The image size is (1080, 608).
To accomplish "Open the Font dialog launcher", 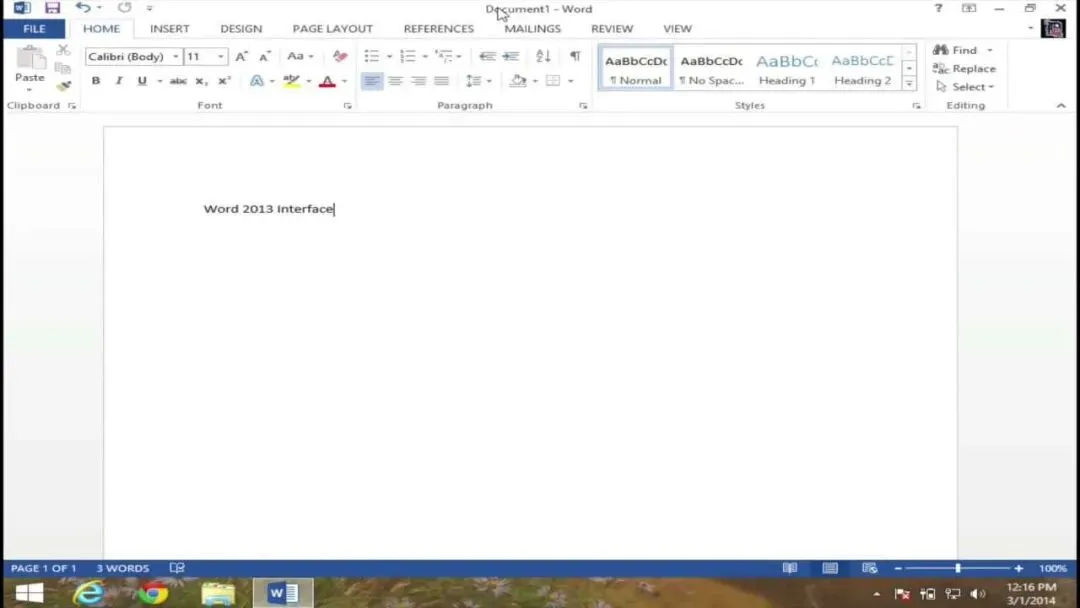I will click(347, 106).
